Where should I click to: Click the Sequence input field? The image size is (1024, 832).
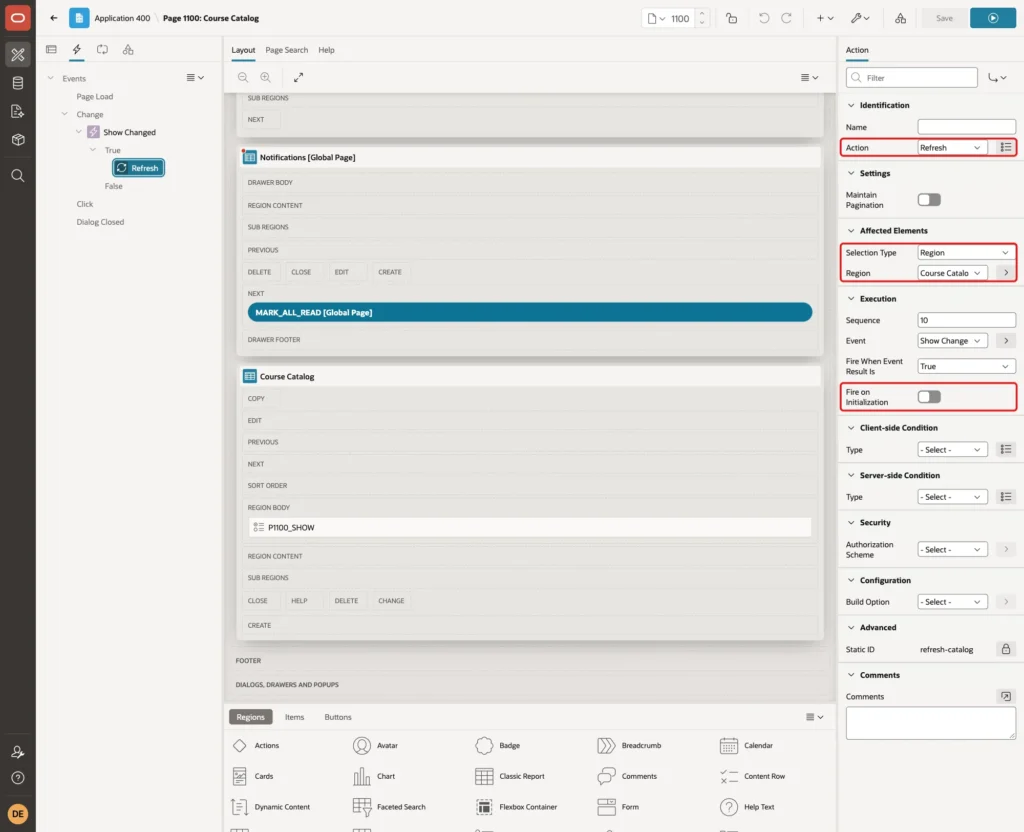(x=966, y=320)
